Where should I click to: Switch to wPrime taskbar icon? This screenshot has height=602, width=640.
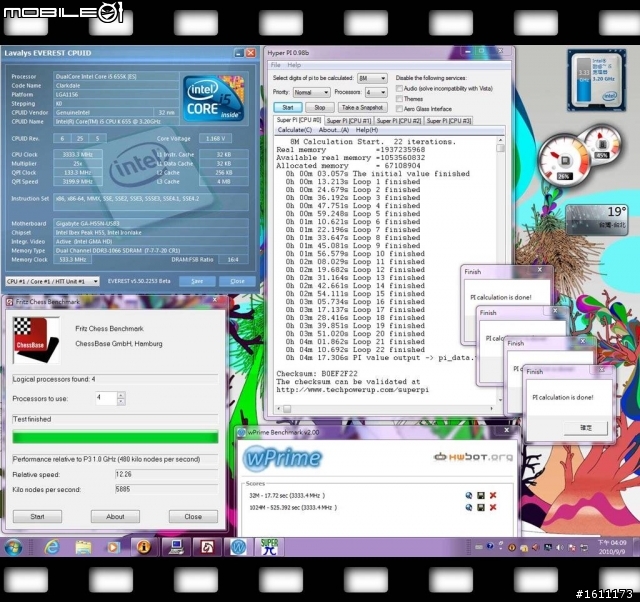[x=238, y=547]
